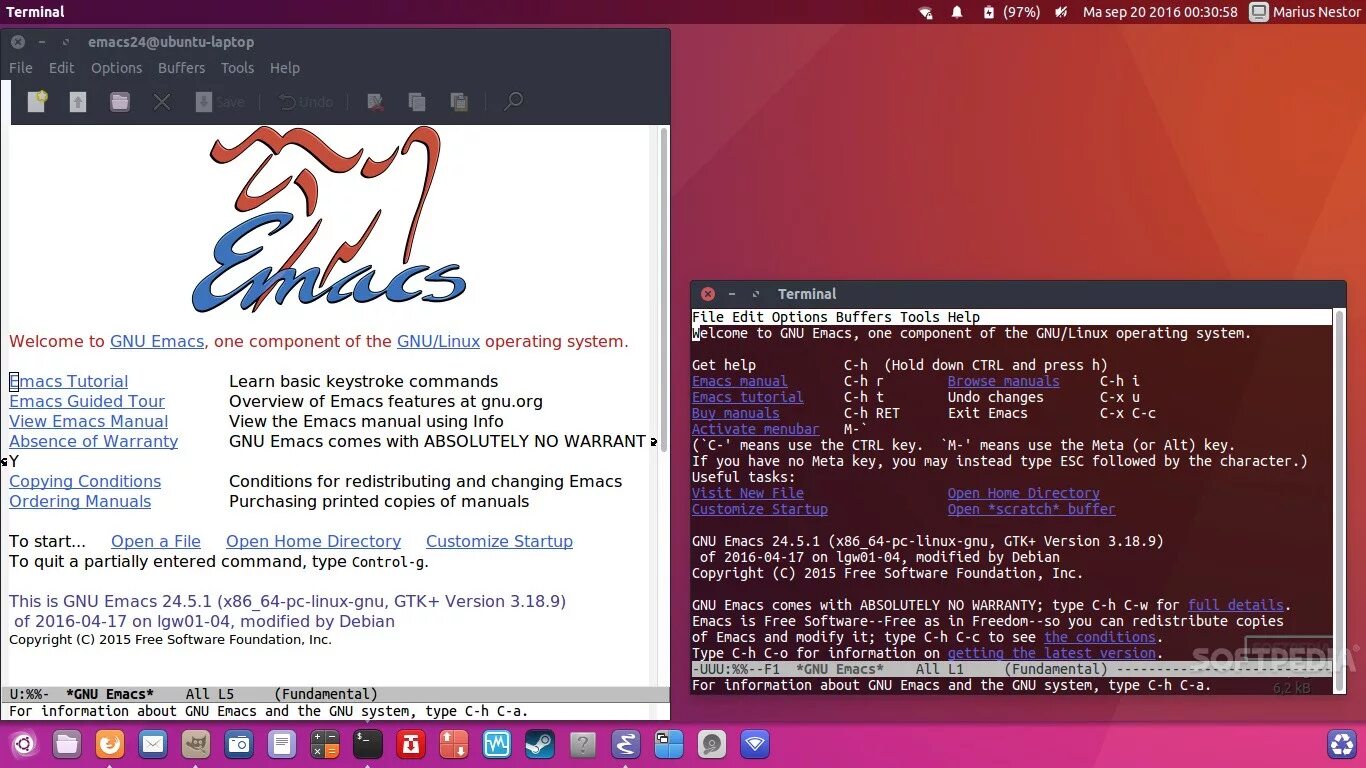Viewport: 1366px width, 768px height.
Task: Open Ubuntu Dash from the dock
Action: (24, 744)
